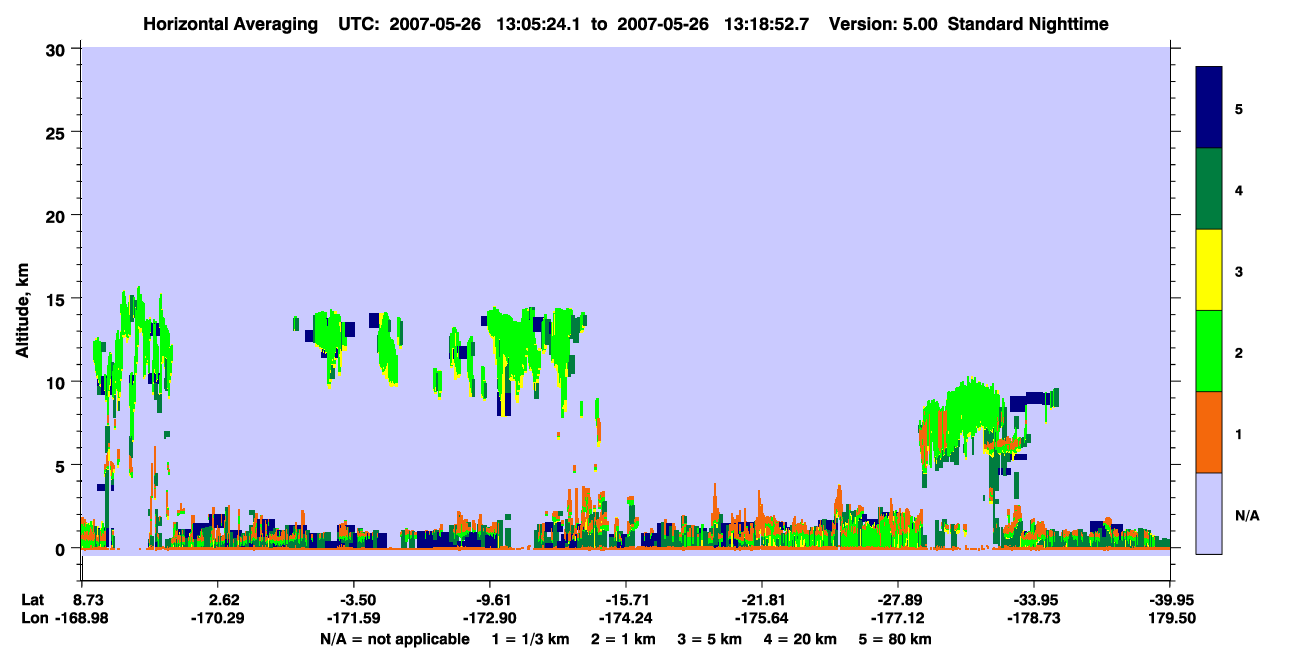Click latitude value '-21.81'
Image resolution: width=1300 pixels, height=667 pixels.
pyautogui.click(x=762, y=600)
